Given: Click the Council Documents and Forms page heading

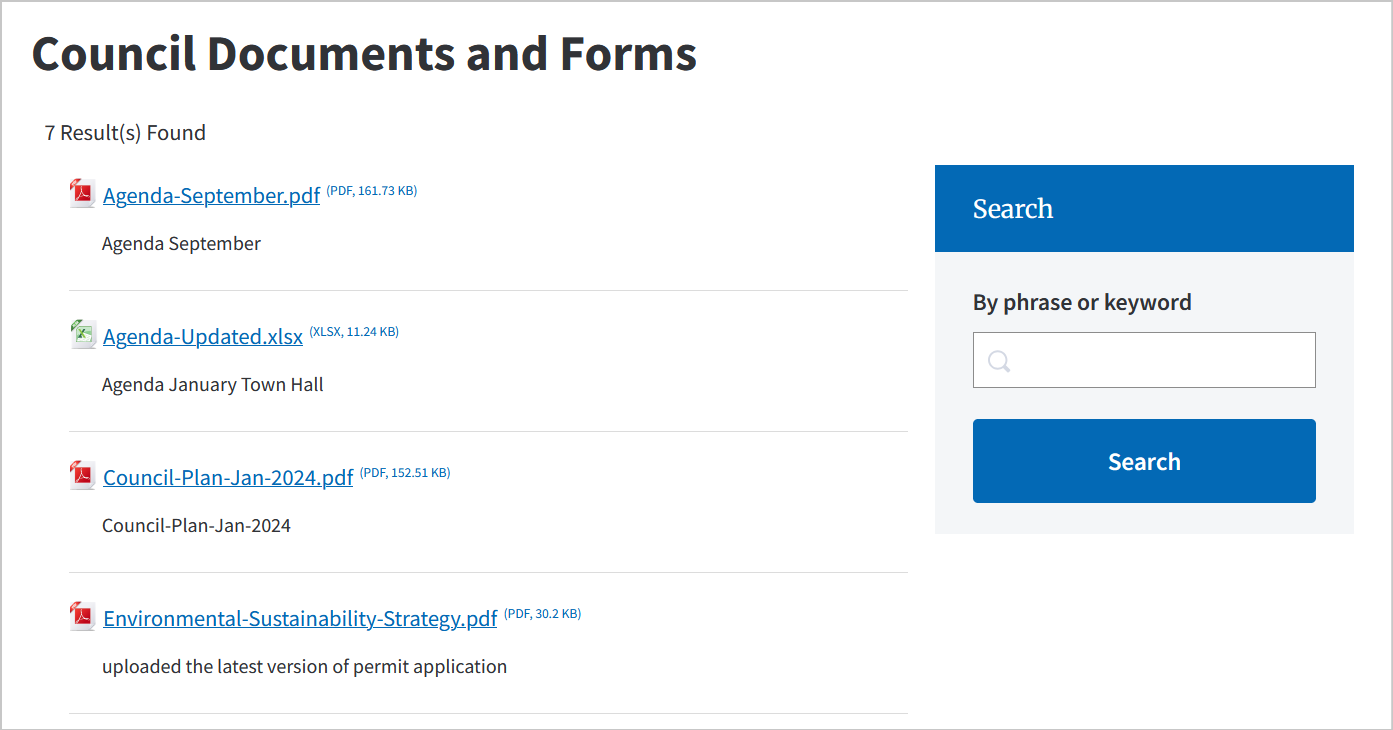Looking at the screenshot, I should (x=364, y=54).
